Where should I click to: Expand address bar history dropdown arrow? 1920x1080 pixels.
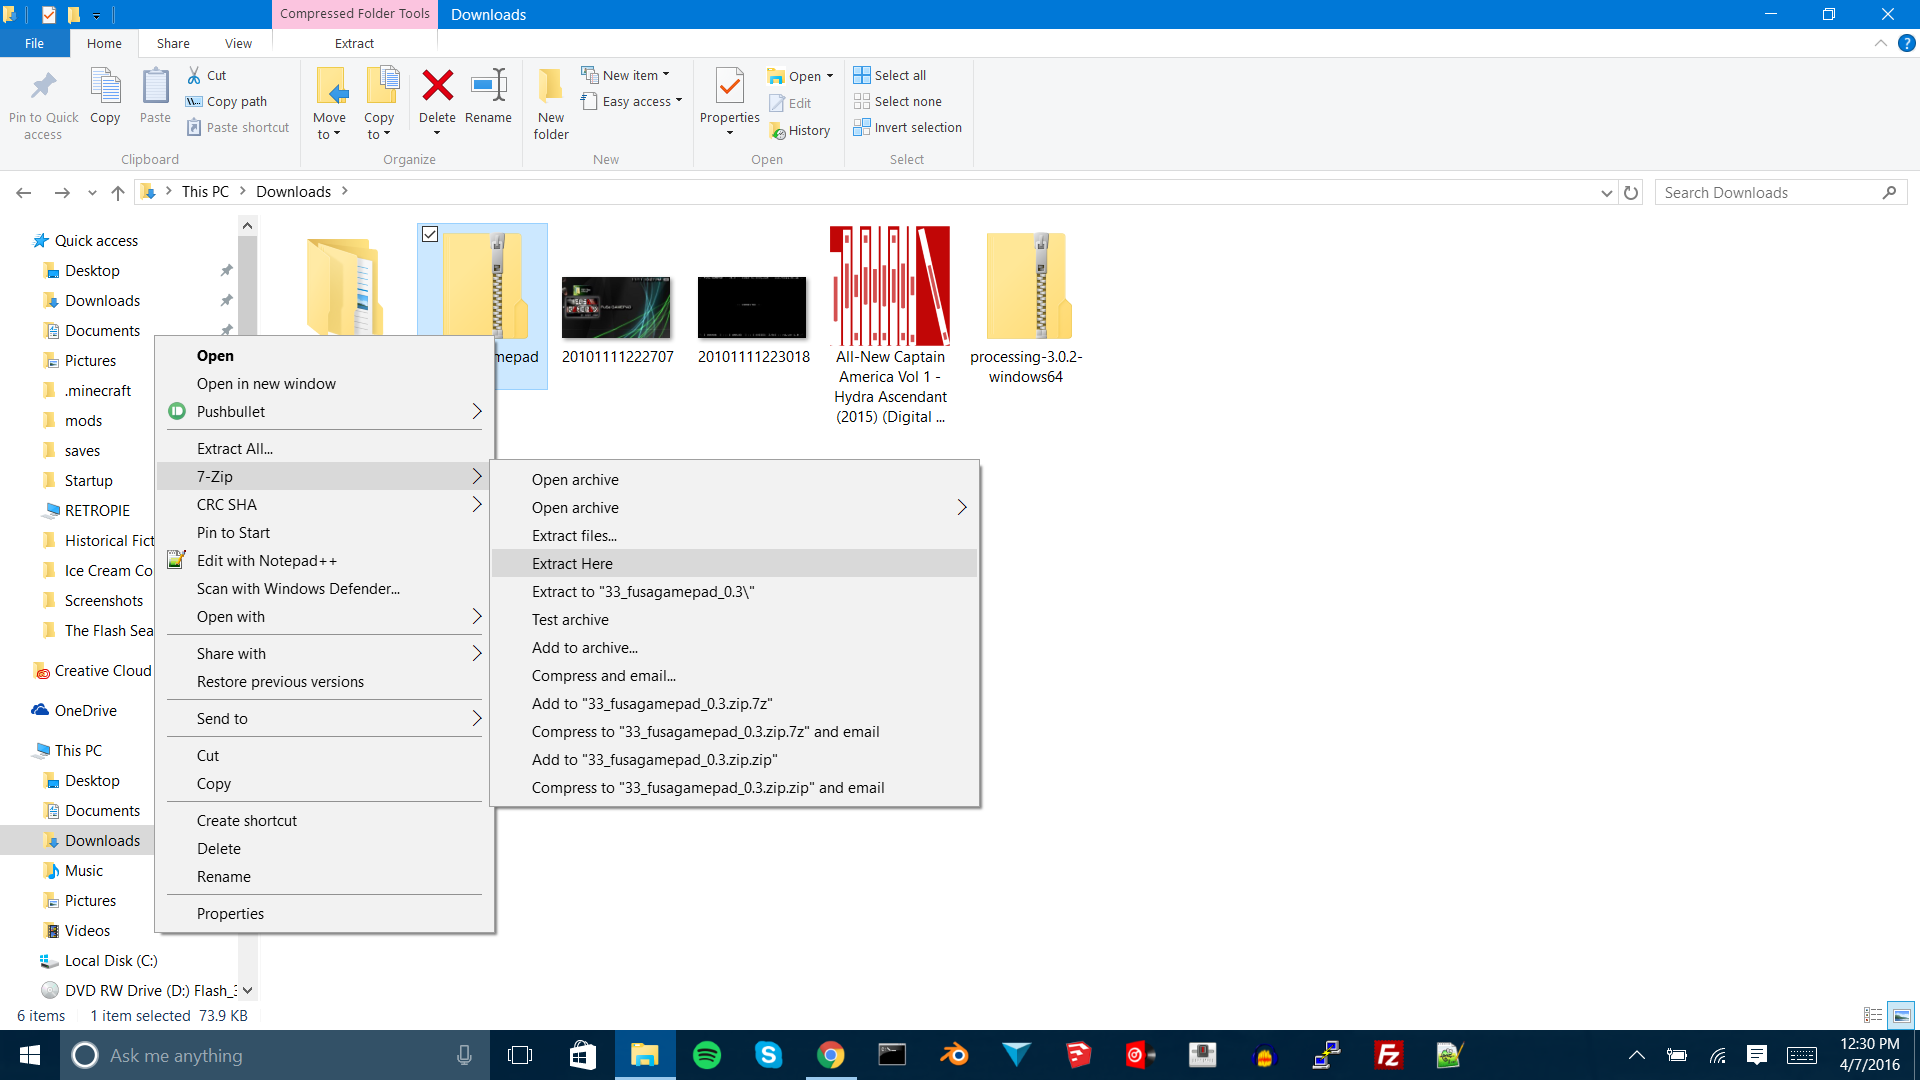pos(1606,192)
